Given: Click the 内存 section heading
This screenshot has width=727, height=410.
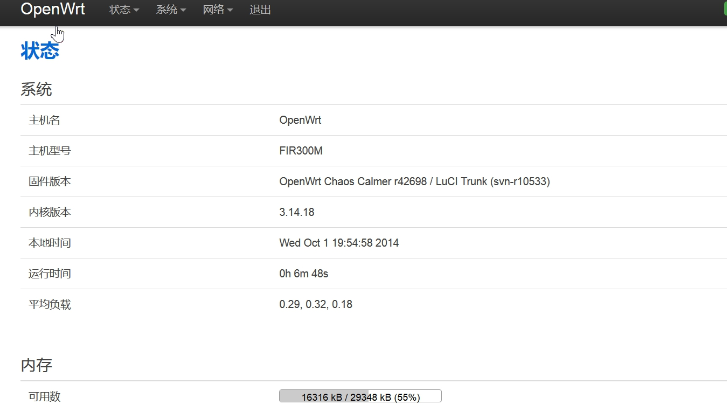Looking at the screenshot, I should 36,366.
